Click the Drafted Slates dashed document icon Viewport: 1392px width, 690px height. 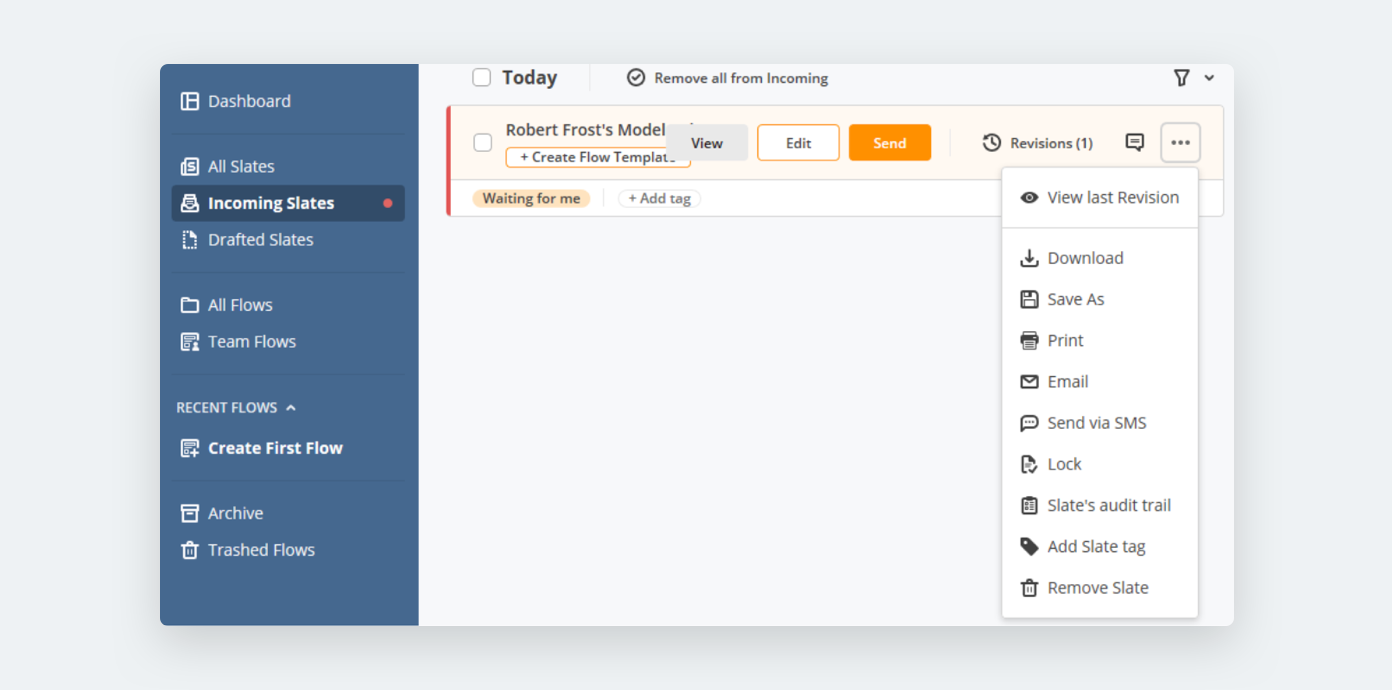point(189,240)
